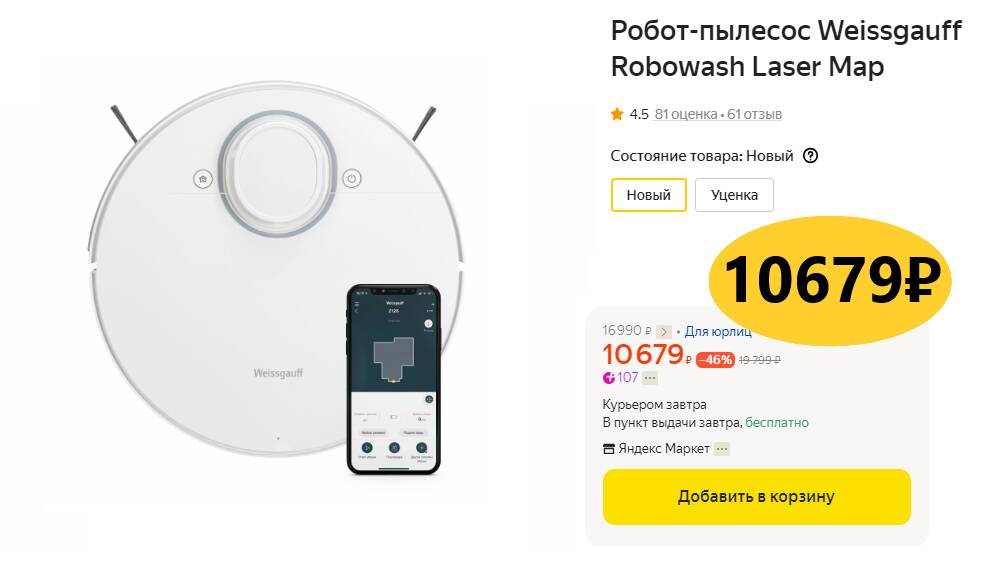Expand the chevron next to the 16990 ₽ price

point(663,332)
